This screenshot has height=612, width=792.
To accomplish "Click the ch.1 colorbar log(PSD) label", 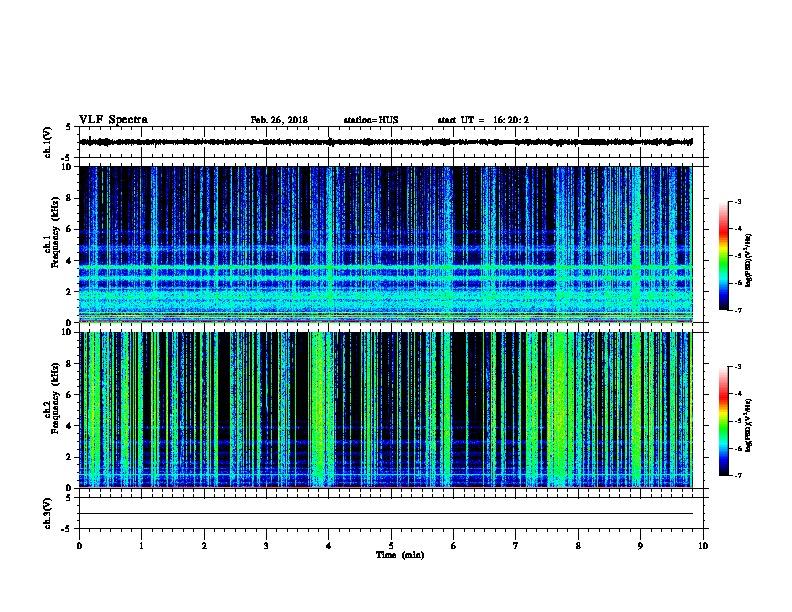I will [749, 261].
